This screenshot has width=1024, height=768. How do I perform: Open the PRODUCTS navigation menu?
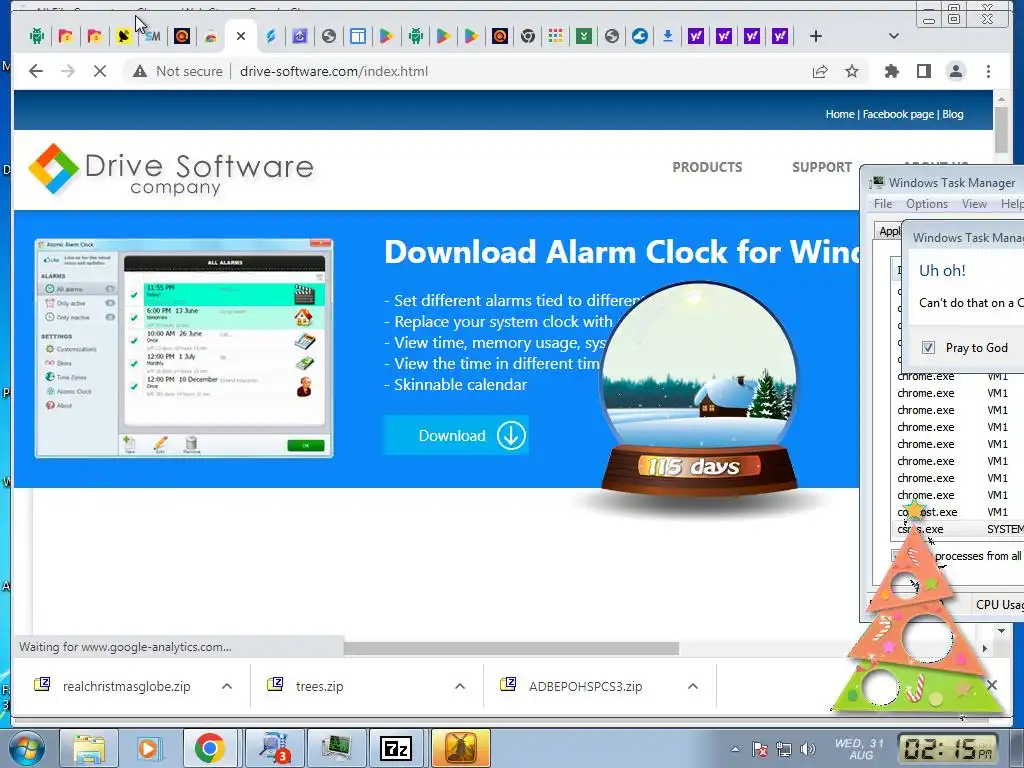tap(707, 167)
